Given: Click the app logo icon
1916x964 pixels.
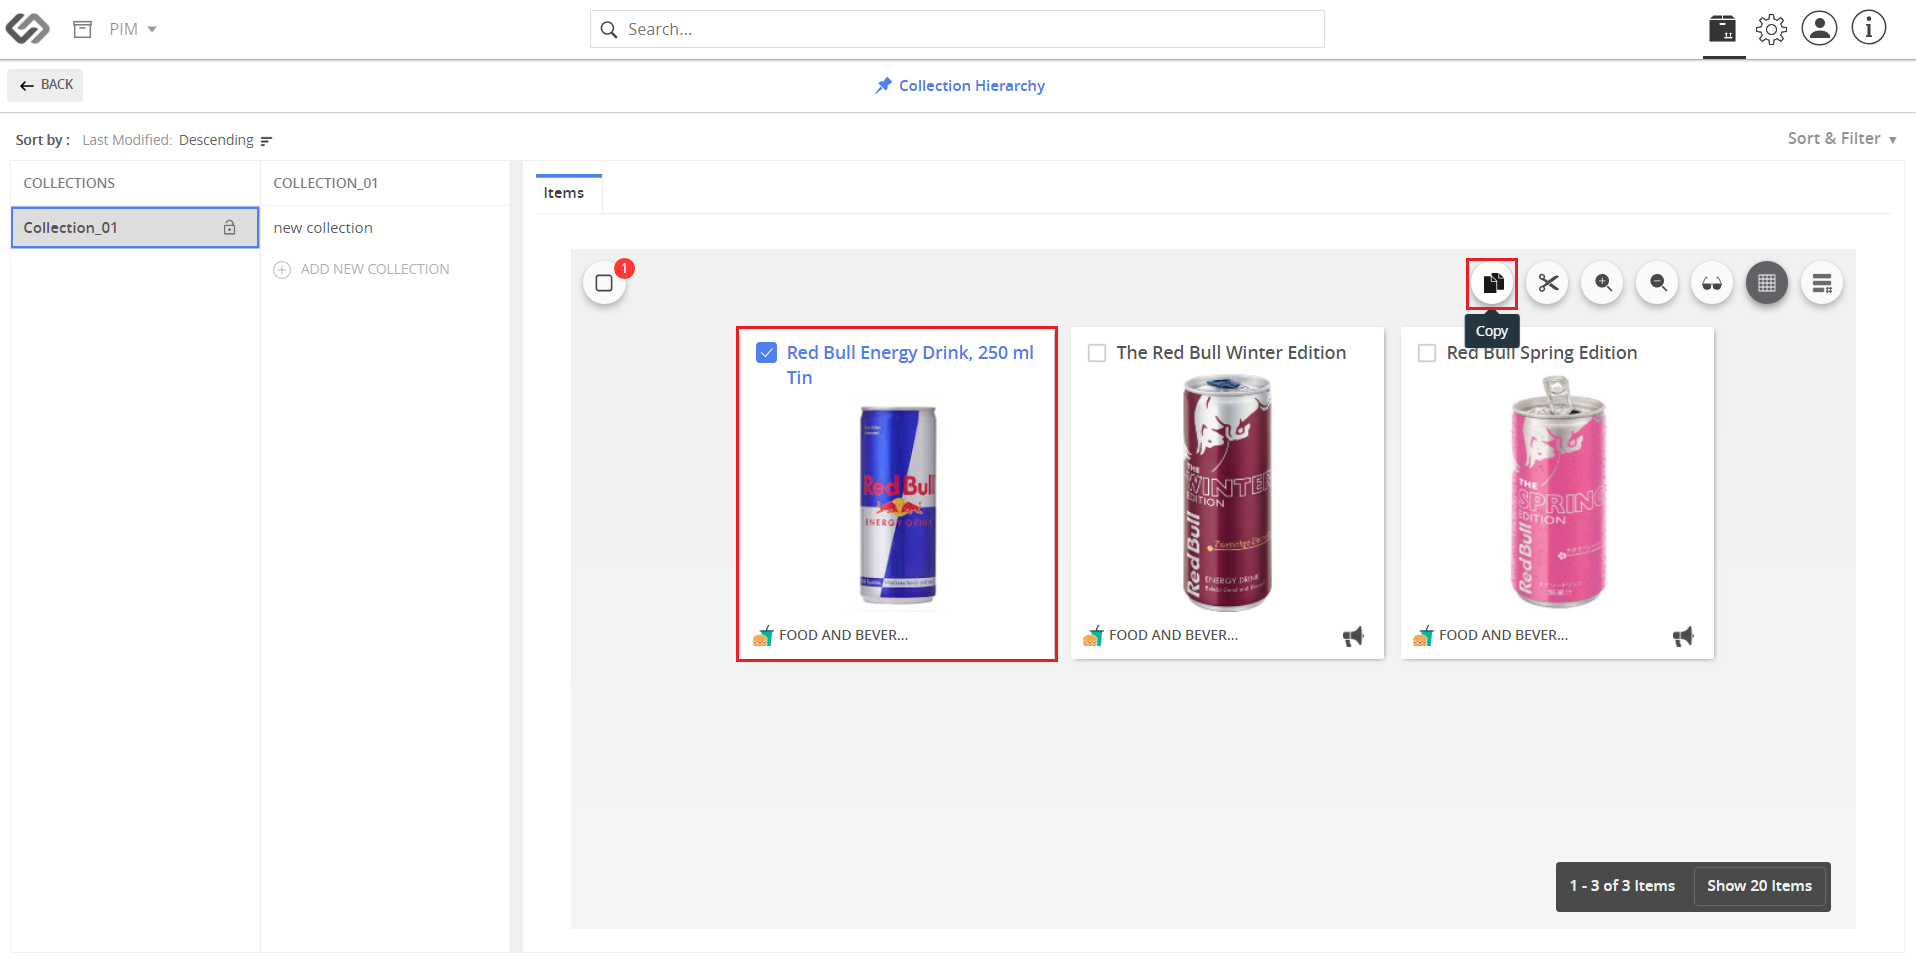Looking at the screenshot, I should pyautogui.click(x=27, y=29).
